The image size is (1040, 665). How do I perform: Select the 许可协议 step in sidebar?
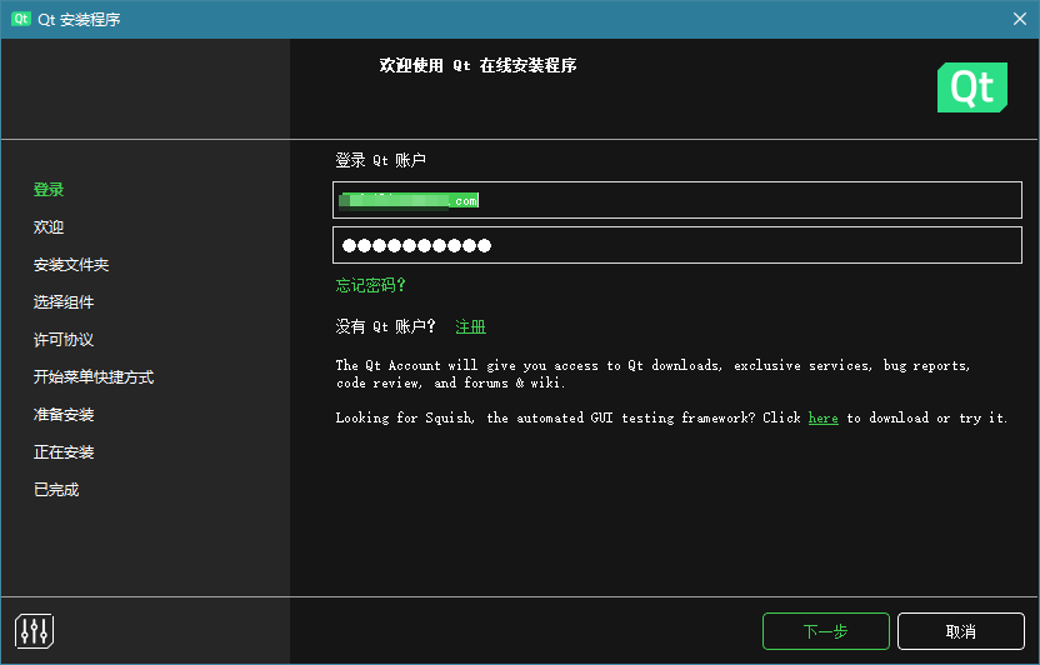pyautogui.click(x=64, y=339)
